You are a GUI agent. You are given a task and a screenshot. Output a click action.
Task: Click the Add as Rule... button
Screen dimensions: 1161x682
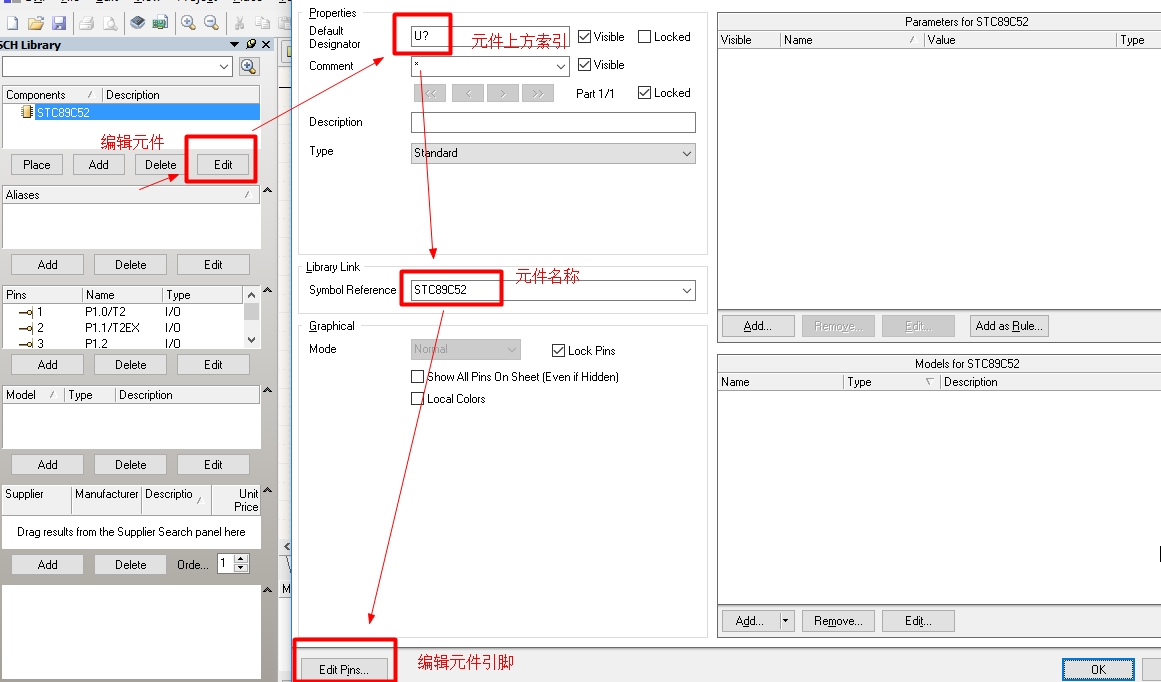1009,326
